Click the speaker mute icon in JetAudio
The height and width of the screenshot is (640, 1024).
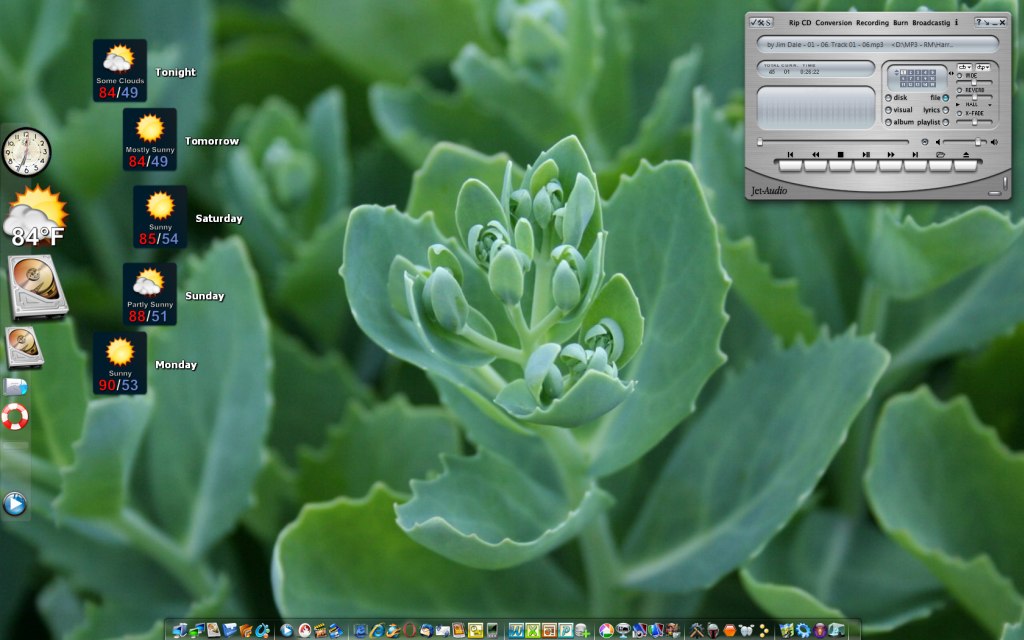point(938,142)
